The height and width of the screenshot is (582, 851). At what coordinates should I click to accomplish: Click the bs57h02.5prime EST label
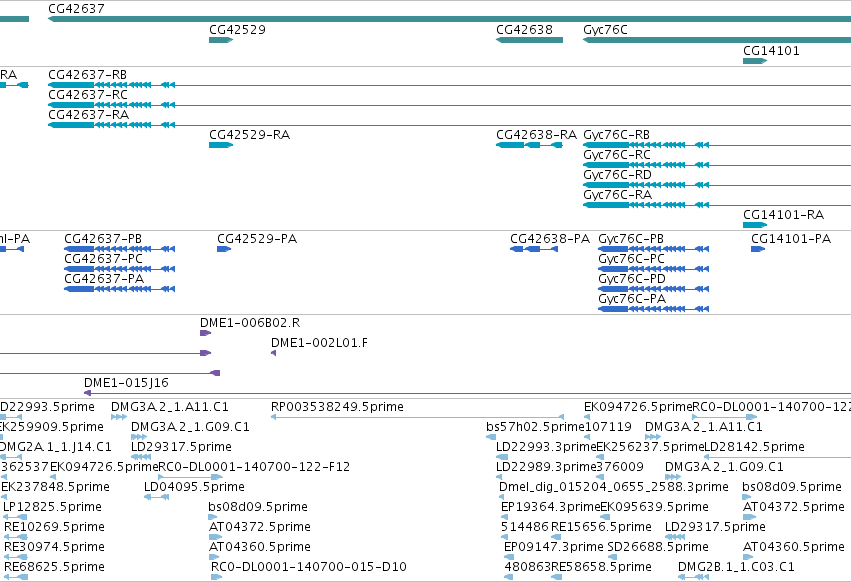click(535, 427)
